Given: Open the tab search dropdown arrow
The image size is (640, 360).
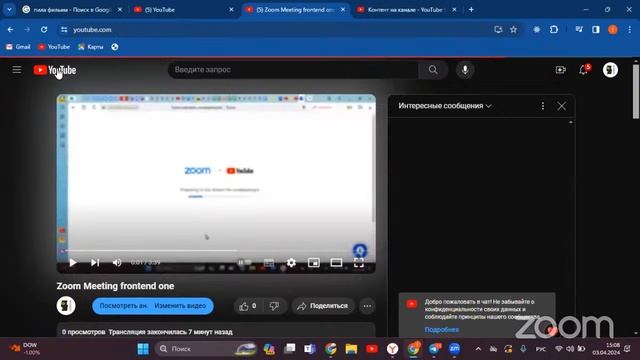Looking at the screenshot, I should (9, 9).
